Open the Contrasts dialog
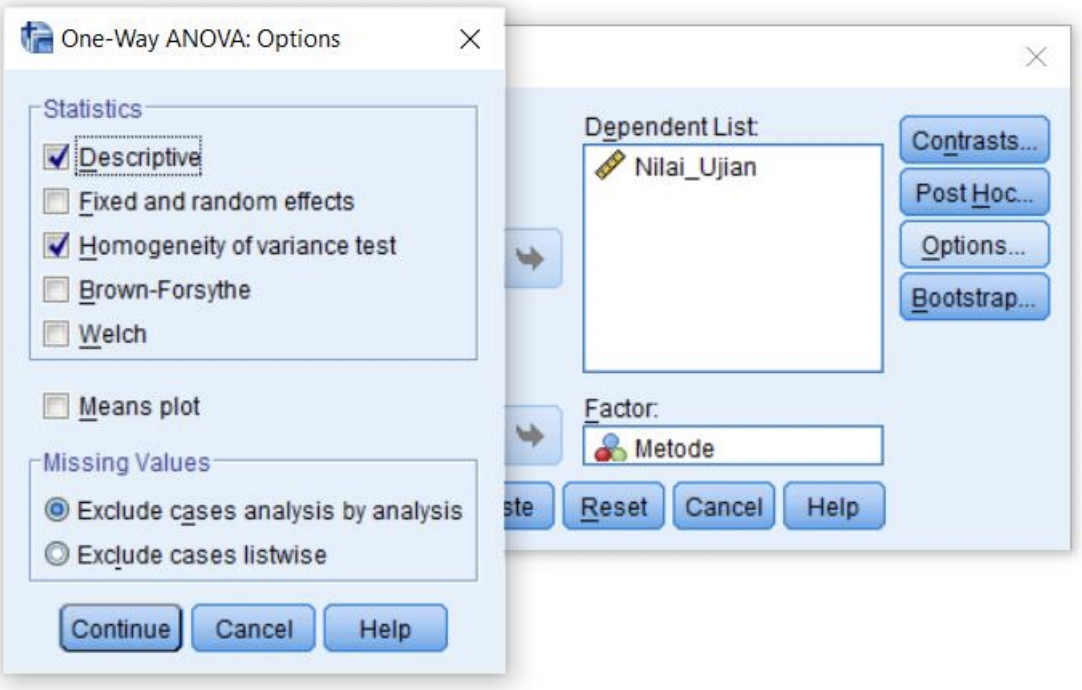Image resolution: width=1082 pixels, height=690 pixels. click(x=974, y=140)
